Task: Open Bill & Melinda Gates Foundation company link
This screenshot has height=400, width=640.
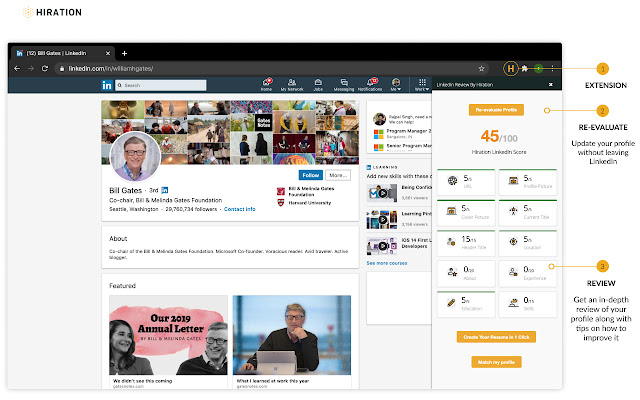Action: click(306, 191)
